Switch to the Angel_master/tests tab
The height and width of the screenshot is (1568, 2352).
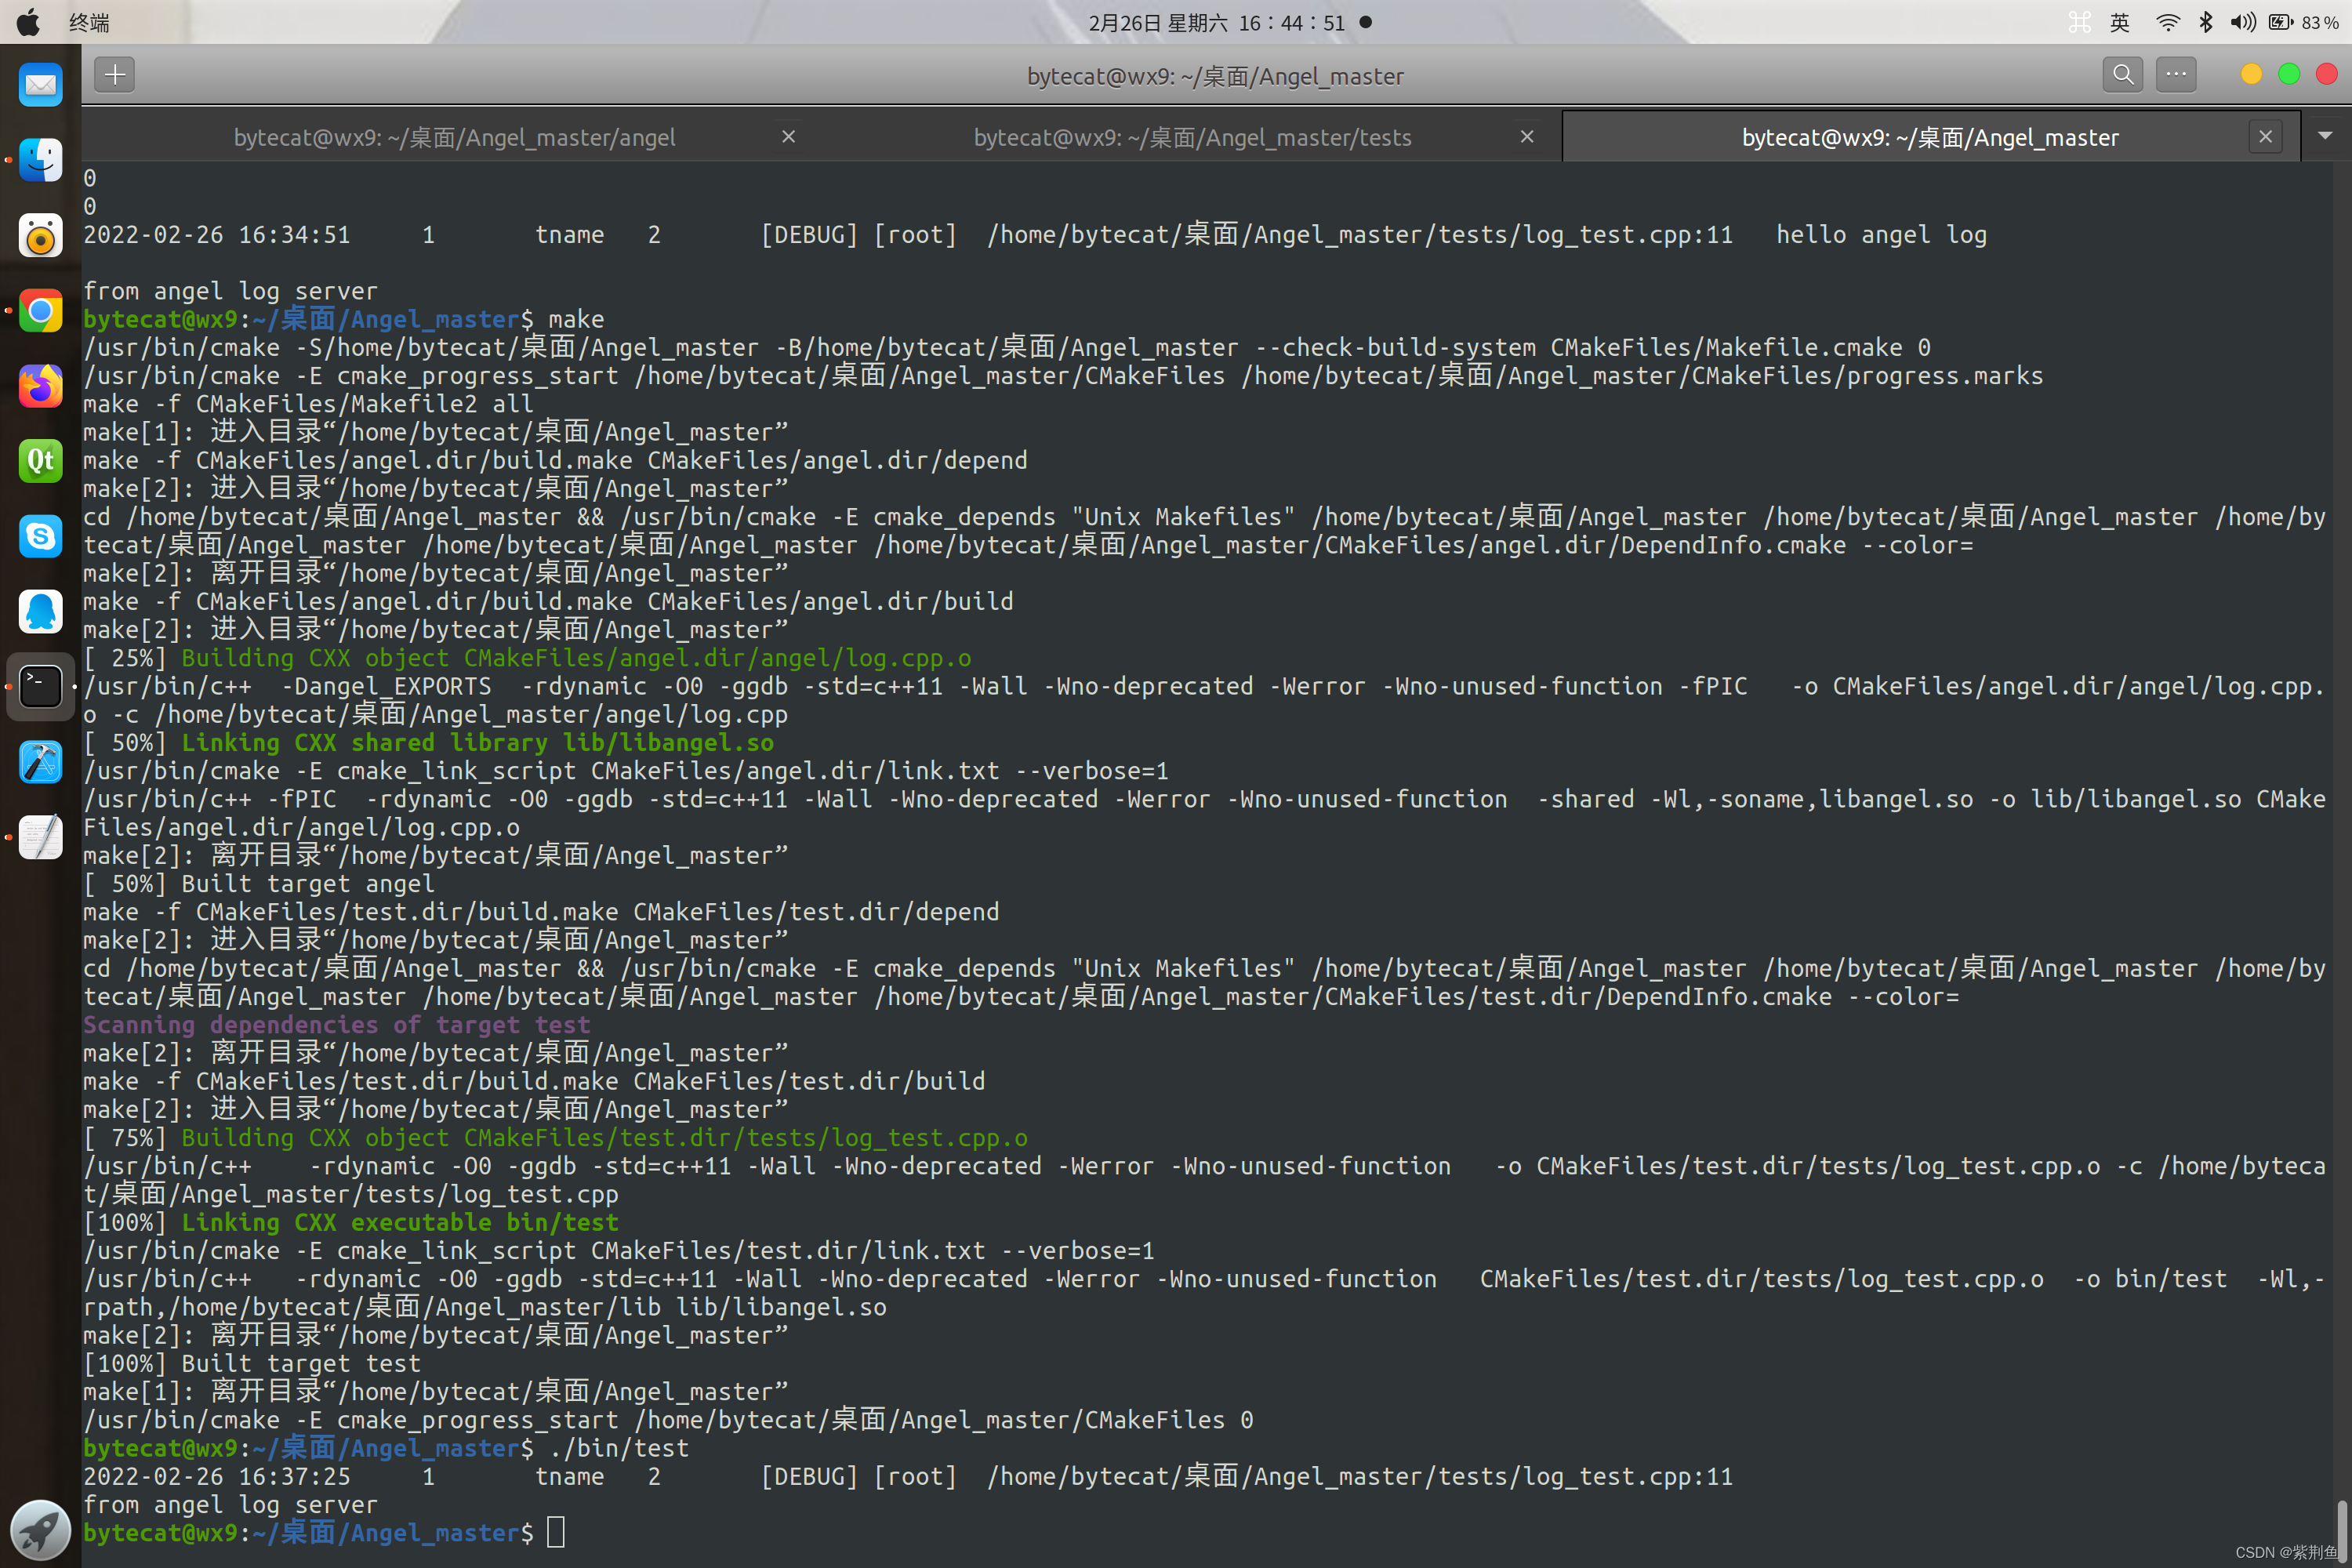1192,137
